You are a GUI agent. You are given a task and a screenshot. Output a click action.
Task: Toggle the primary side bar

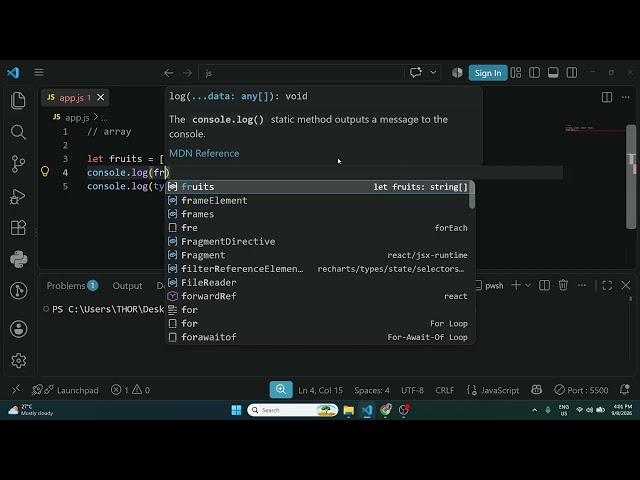click(x=534, y=73)
